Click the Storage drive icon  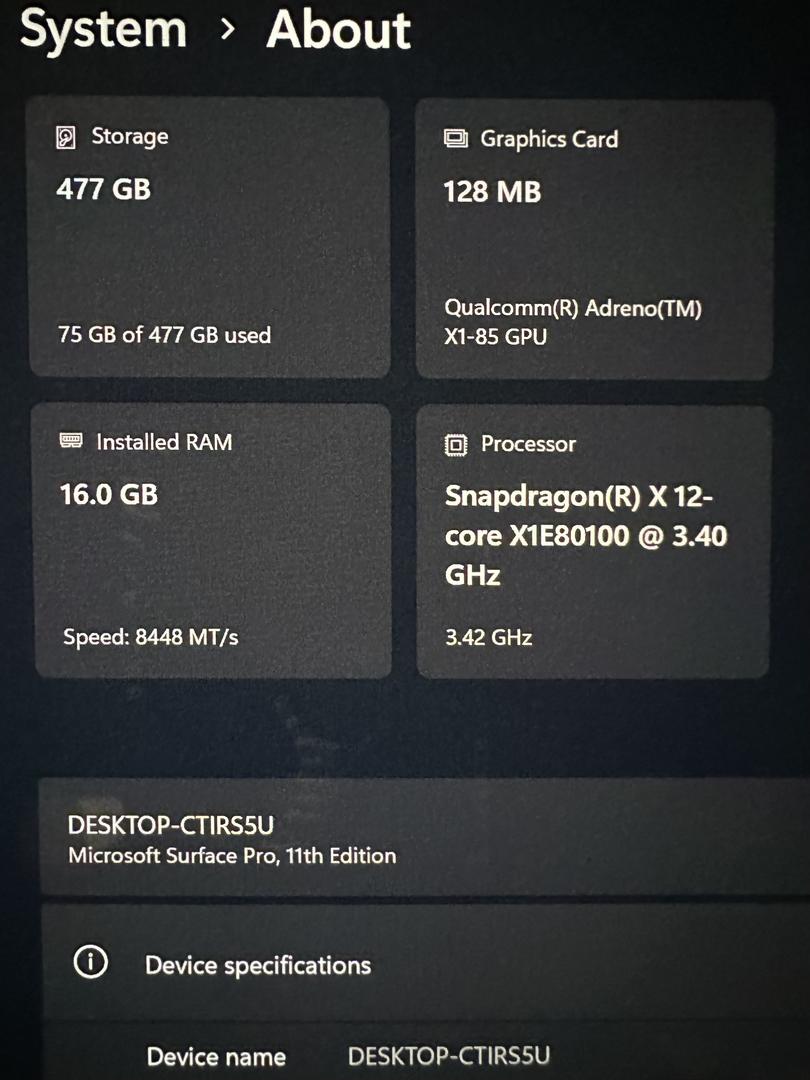coord(65,137)
